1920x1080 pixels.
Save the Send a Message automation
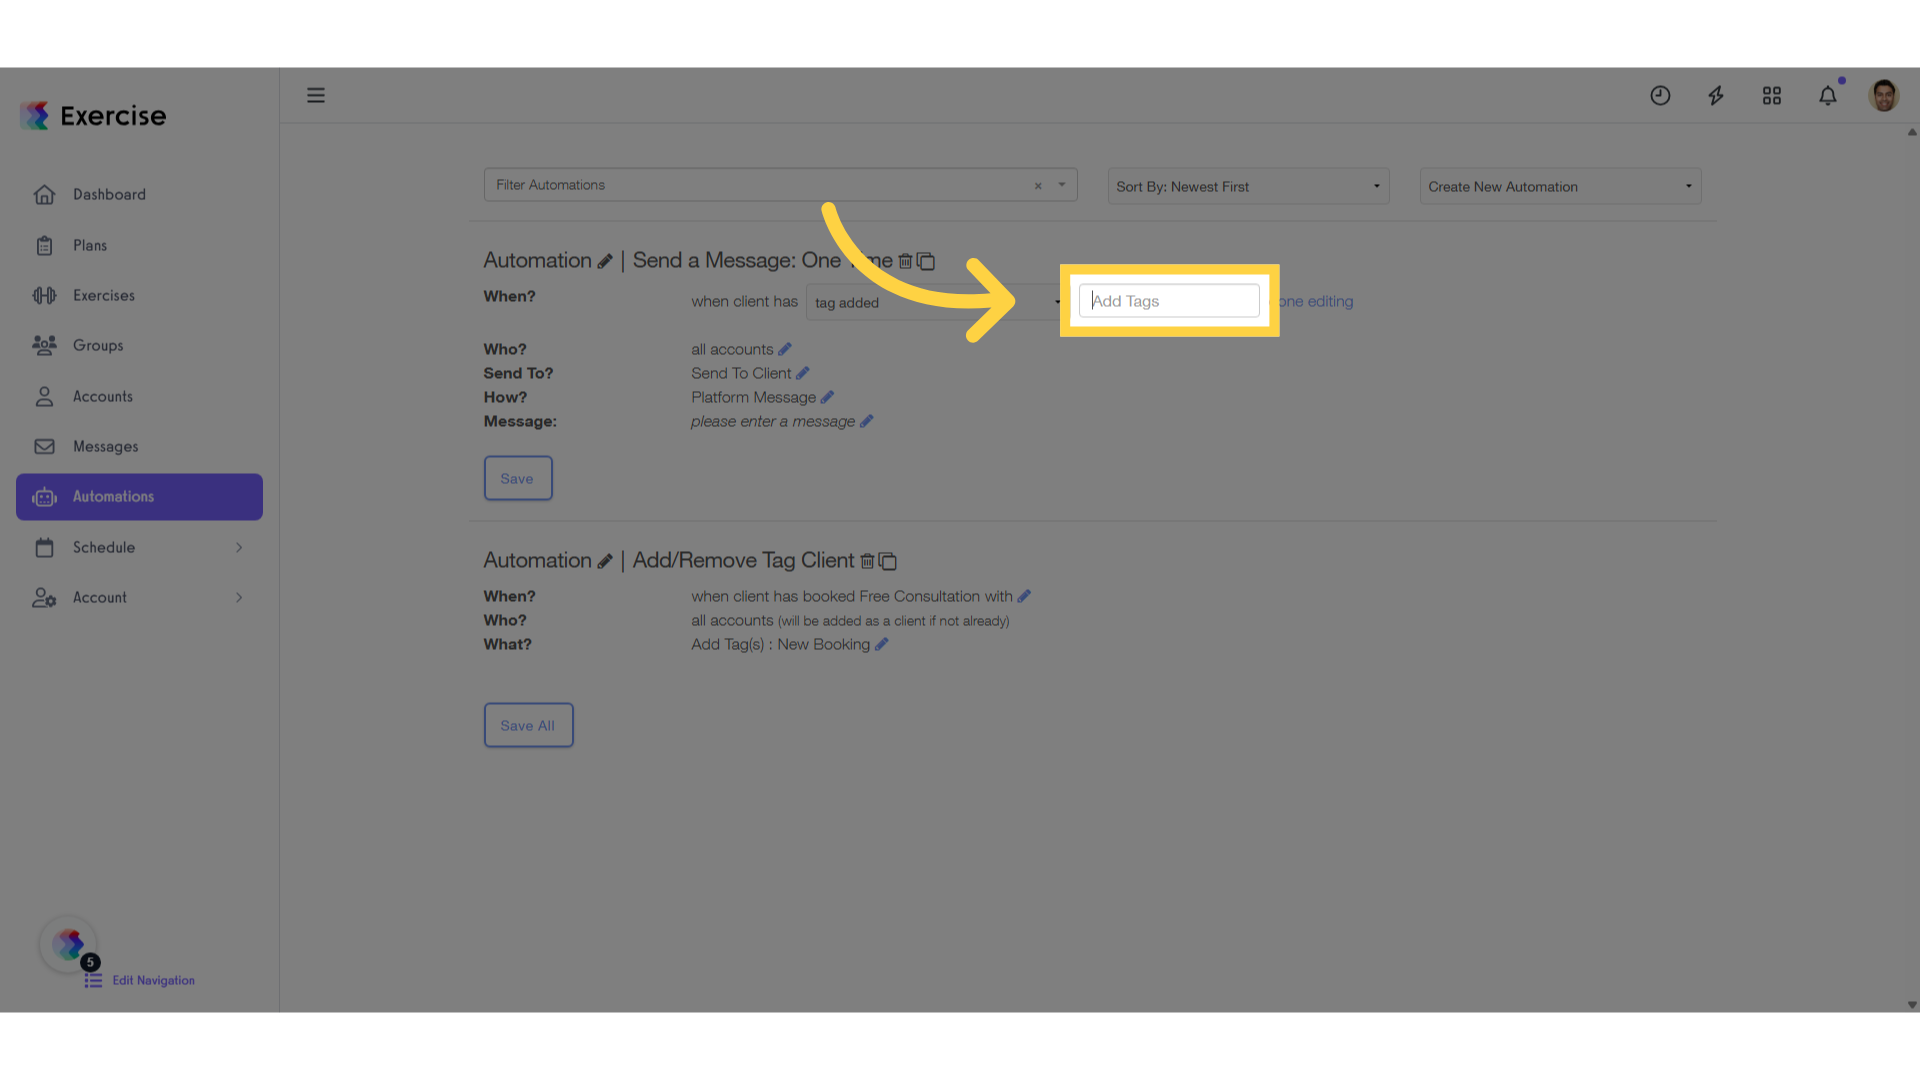point(518,478)
